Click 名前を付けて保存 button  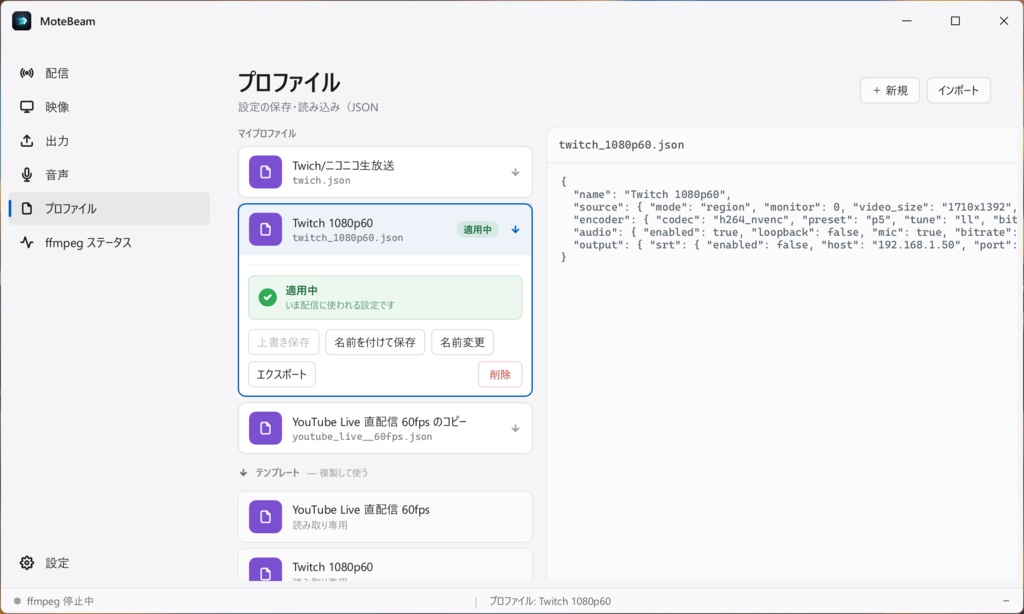point(375,342)
